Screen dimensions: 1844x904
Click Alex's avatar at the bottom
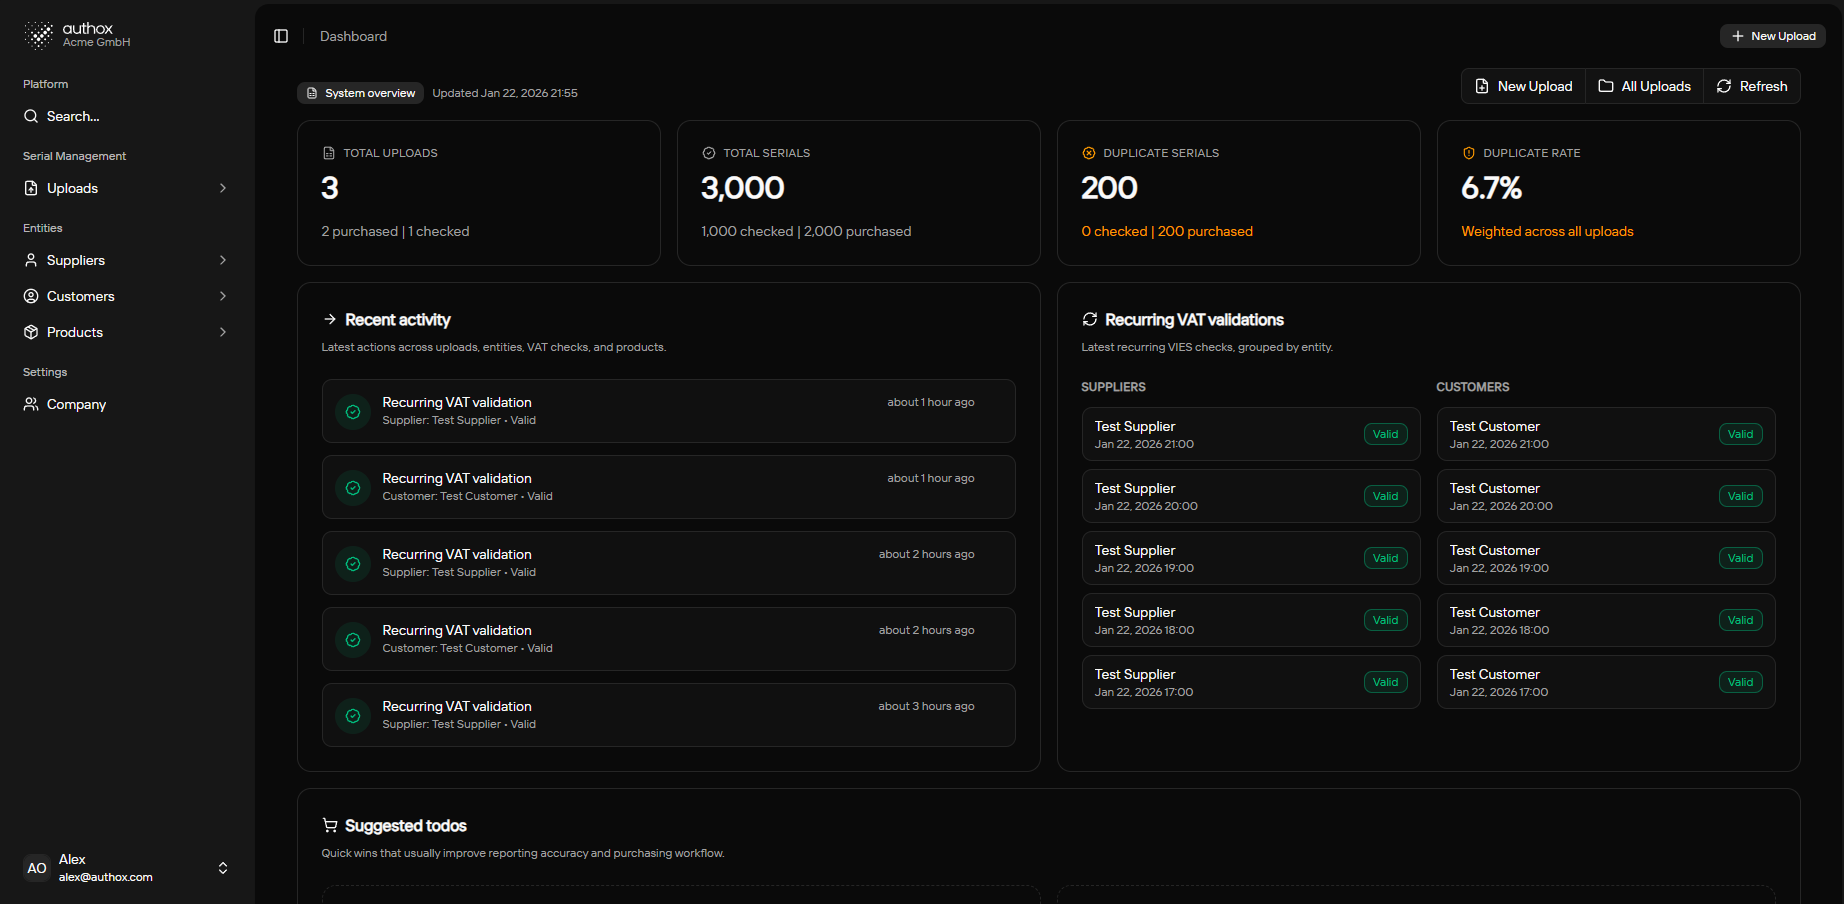tap(37, 867)
